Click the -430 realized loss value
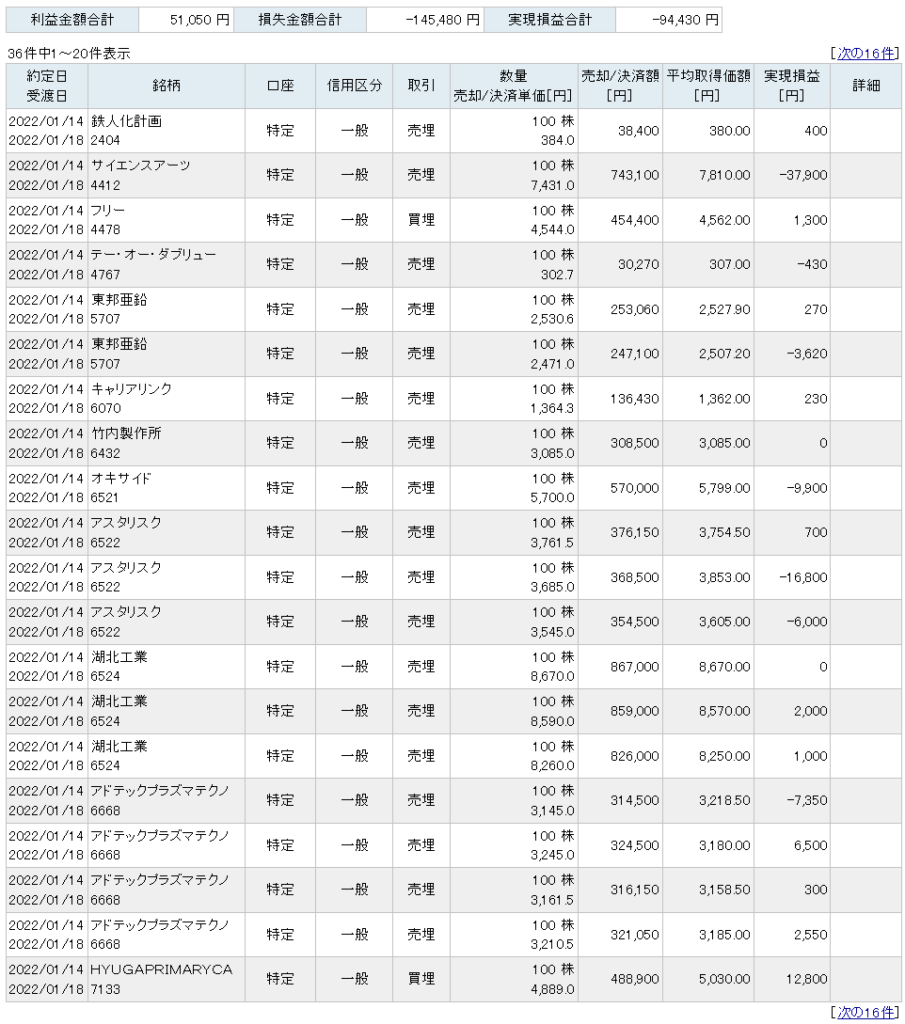 coord(812,264)
